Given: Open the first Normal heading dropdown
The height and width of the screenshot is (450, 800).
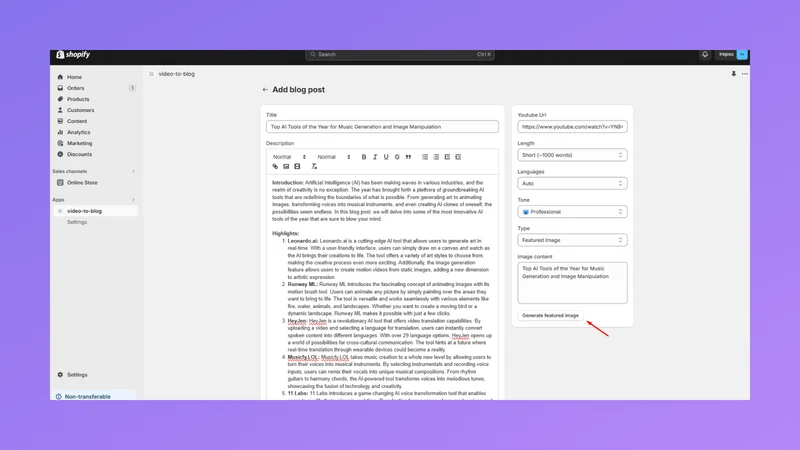Looking at the screenshot, I should tap(289, 157).
